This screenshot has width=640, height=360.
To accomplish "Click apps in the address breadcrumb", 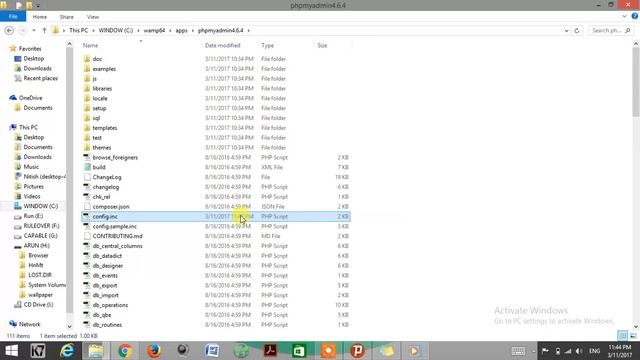I will pos(182,31).
